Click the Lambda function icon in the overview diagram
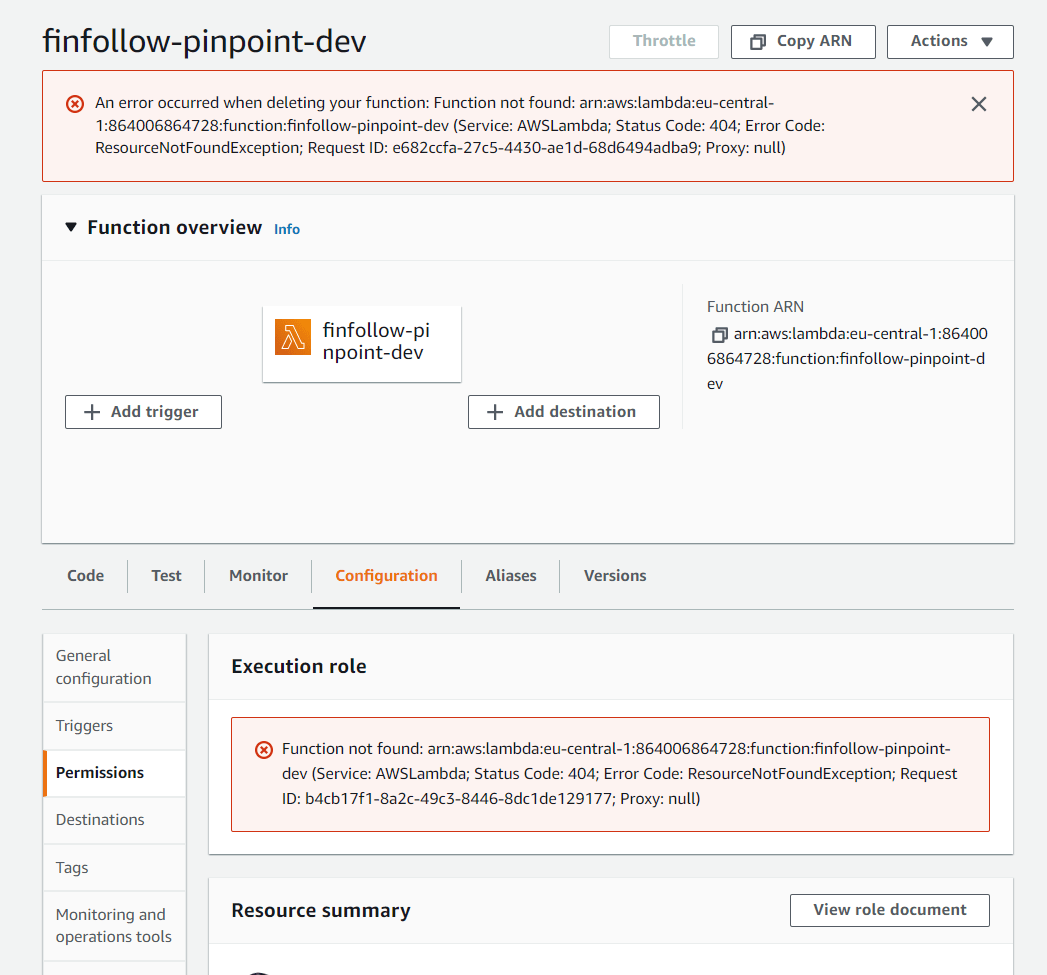Viewport: 1047px width, 975px height. pyautogui.click(x=292, y=337)
